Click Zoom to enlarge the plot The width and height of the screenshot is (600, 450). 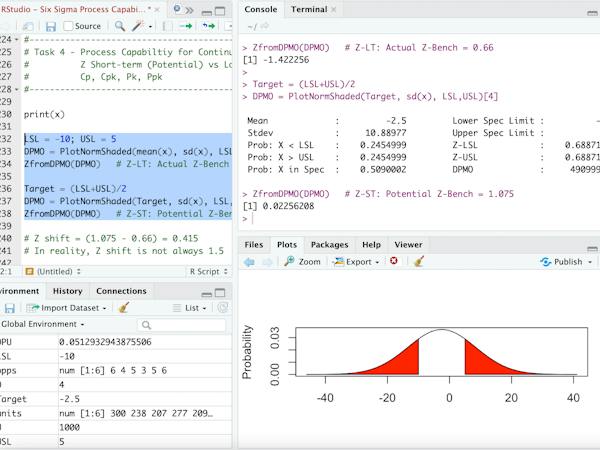pos(302,262)
